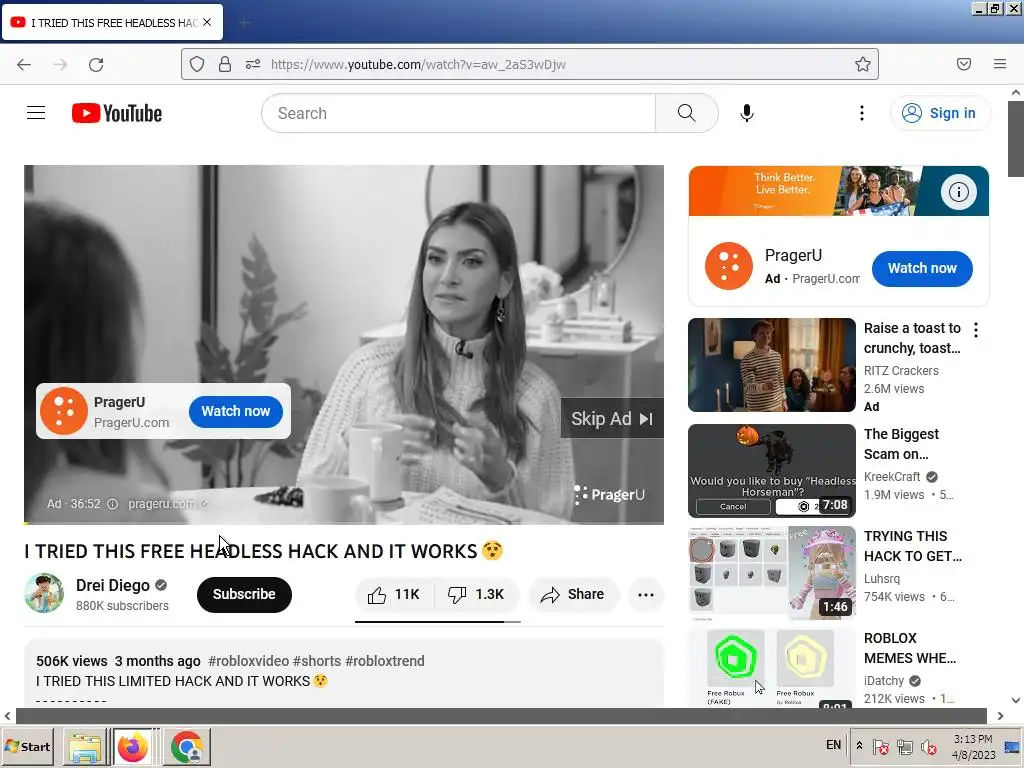Open Firefox application menu
The width and height of the screenshot is (1024, 768).
(x=999, y=64)
